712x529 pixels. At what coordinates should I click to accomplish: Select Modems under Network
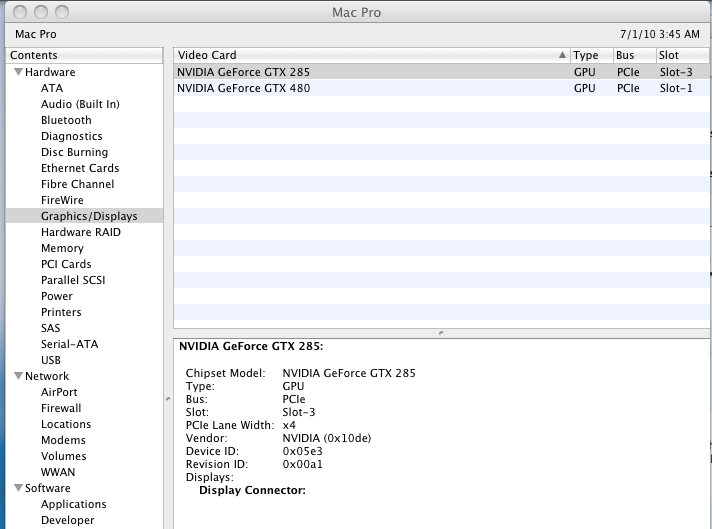click(63, 440)
